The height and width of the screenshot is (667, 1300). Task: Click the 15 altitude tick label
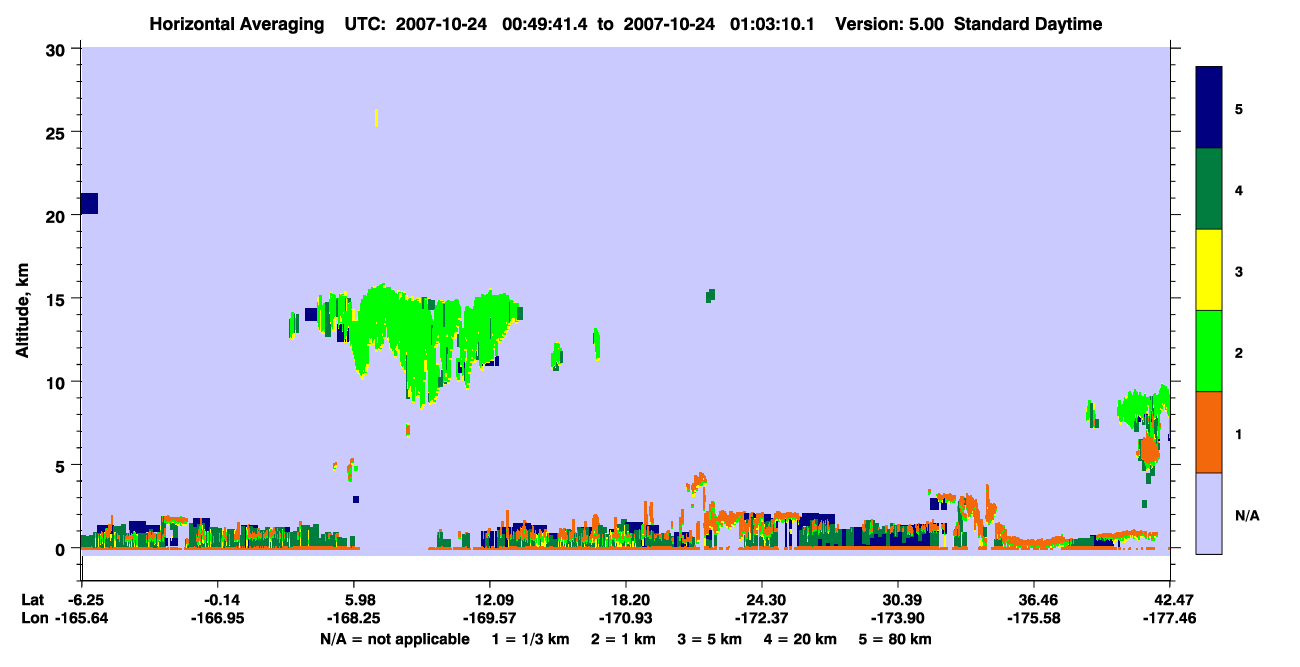click(58, 299)
